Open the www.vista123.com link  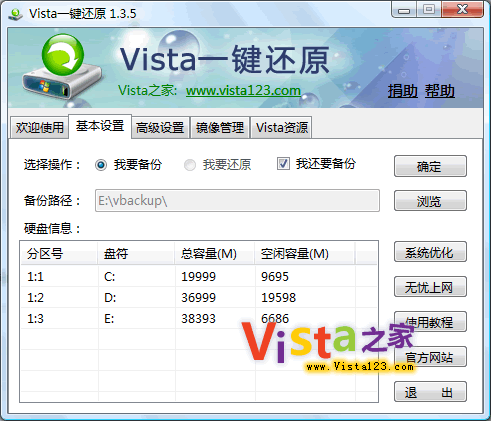[x=243, y=91]
